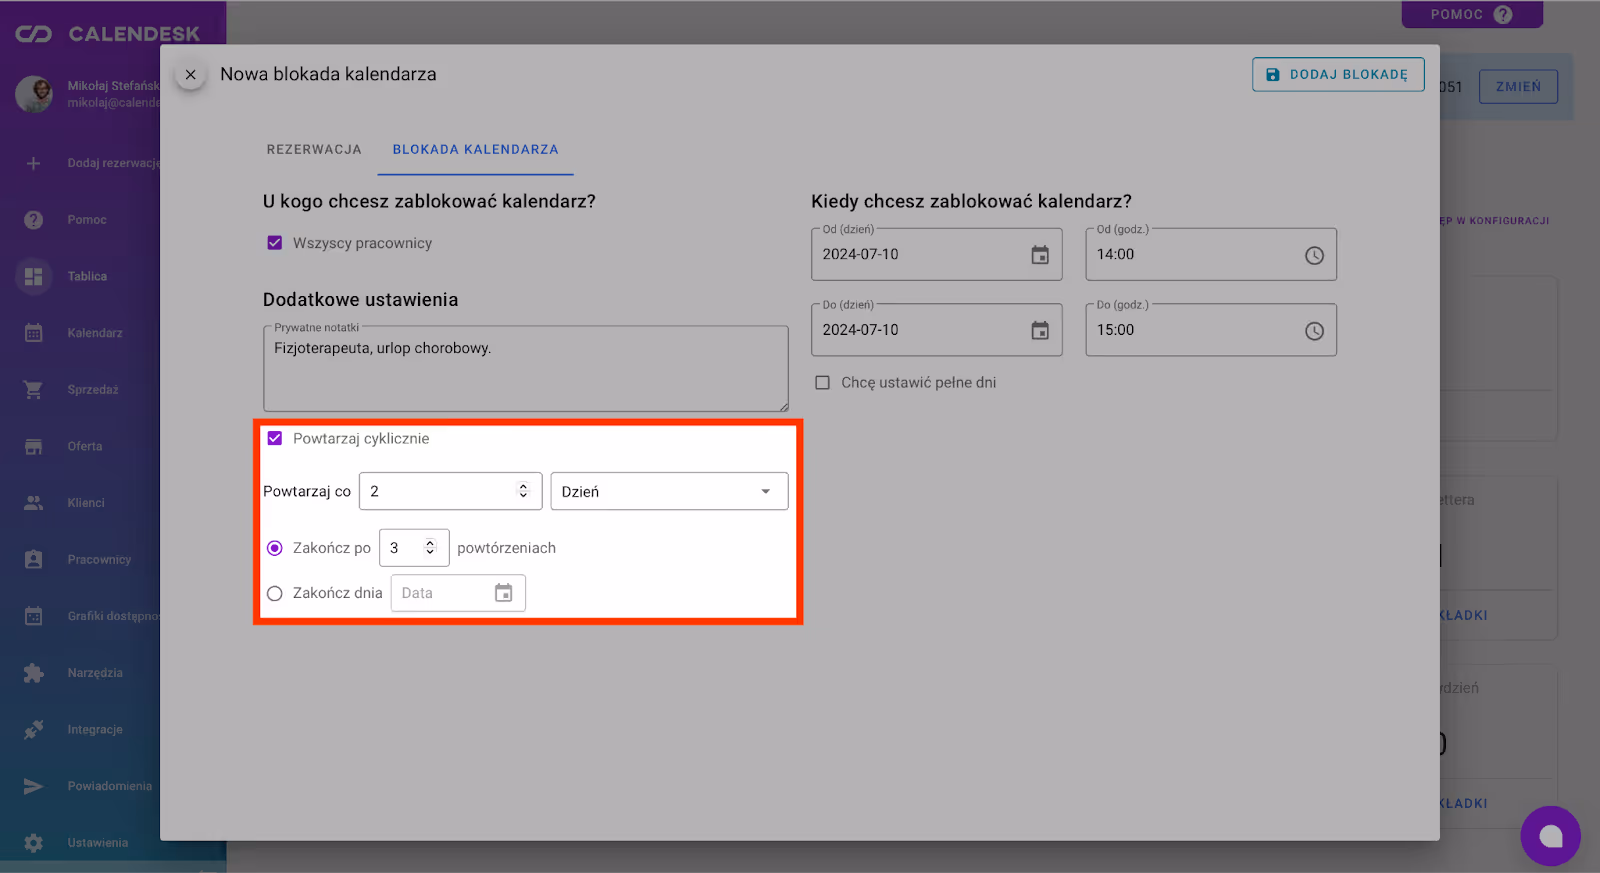Image resolution: width=1600 pixels, height=873 pixels.
Task: Open clock picker for Od (godz.) time
Action: (1314, 255)
